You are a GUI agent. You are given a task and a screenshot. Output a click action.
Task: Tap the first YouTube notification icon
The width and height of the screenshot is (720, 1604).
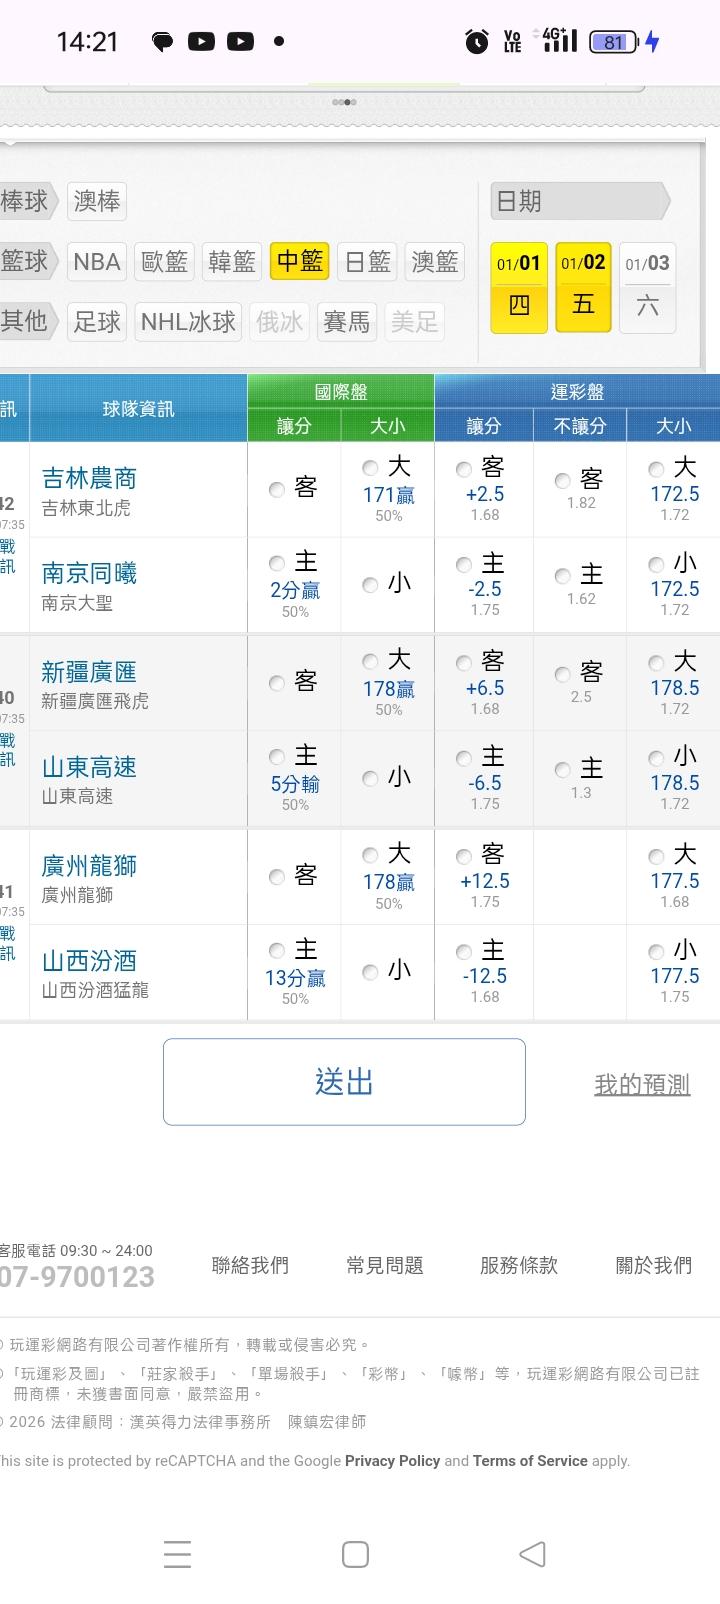point(201,42)
